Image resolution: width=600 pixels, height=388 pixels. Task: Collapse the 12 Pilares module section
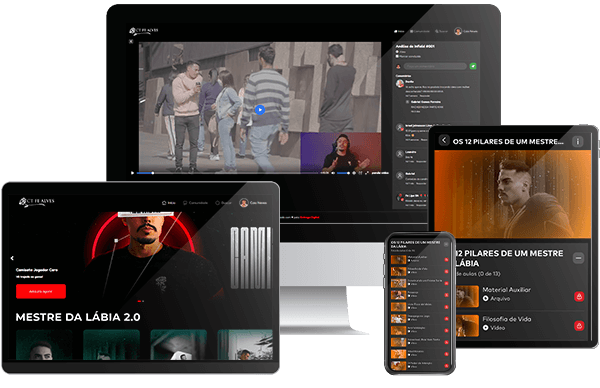(x=578, y=258)
